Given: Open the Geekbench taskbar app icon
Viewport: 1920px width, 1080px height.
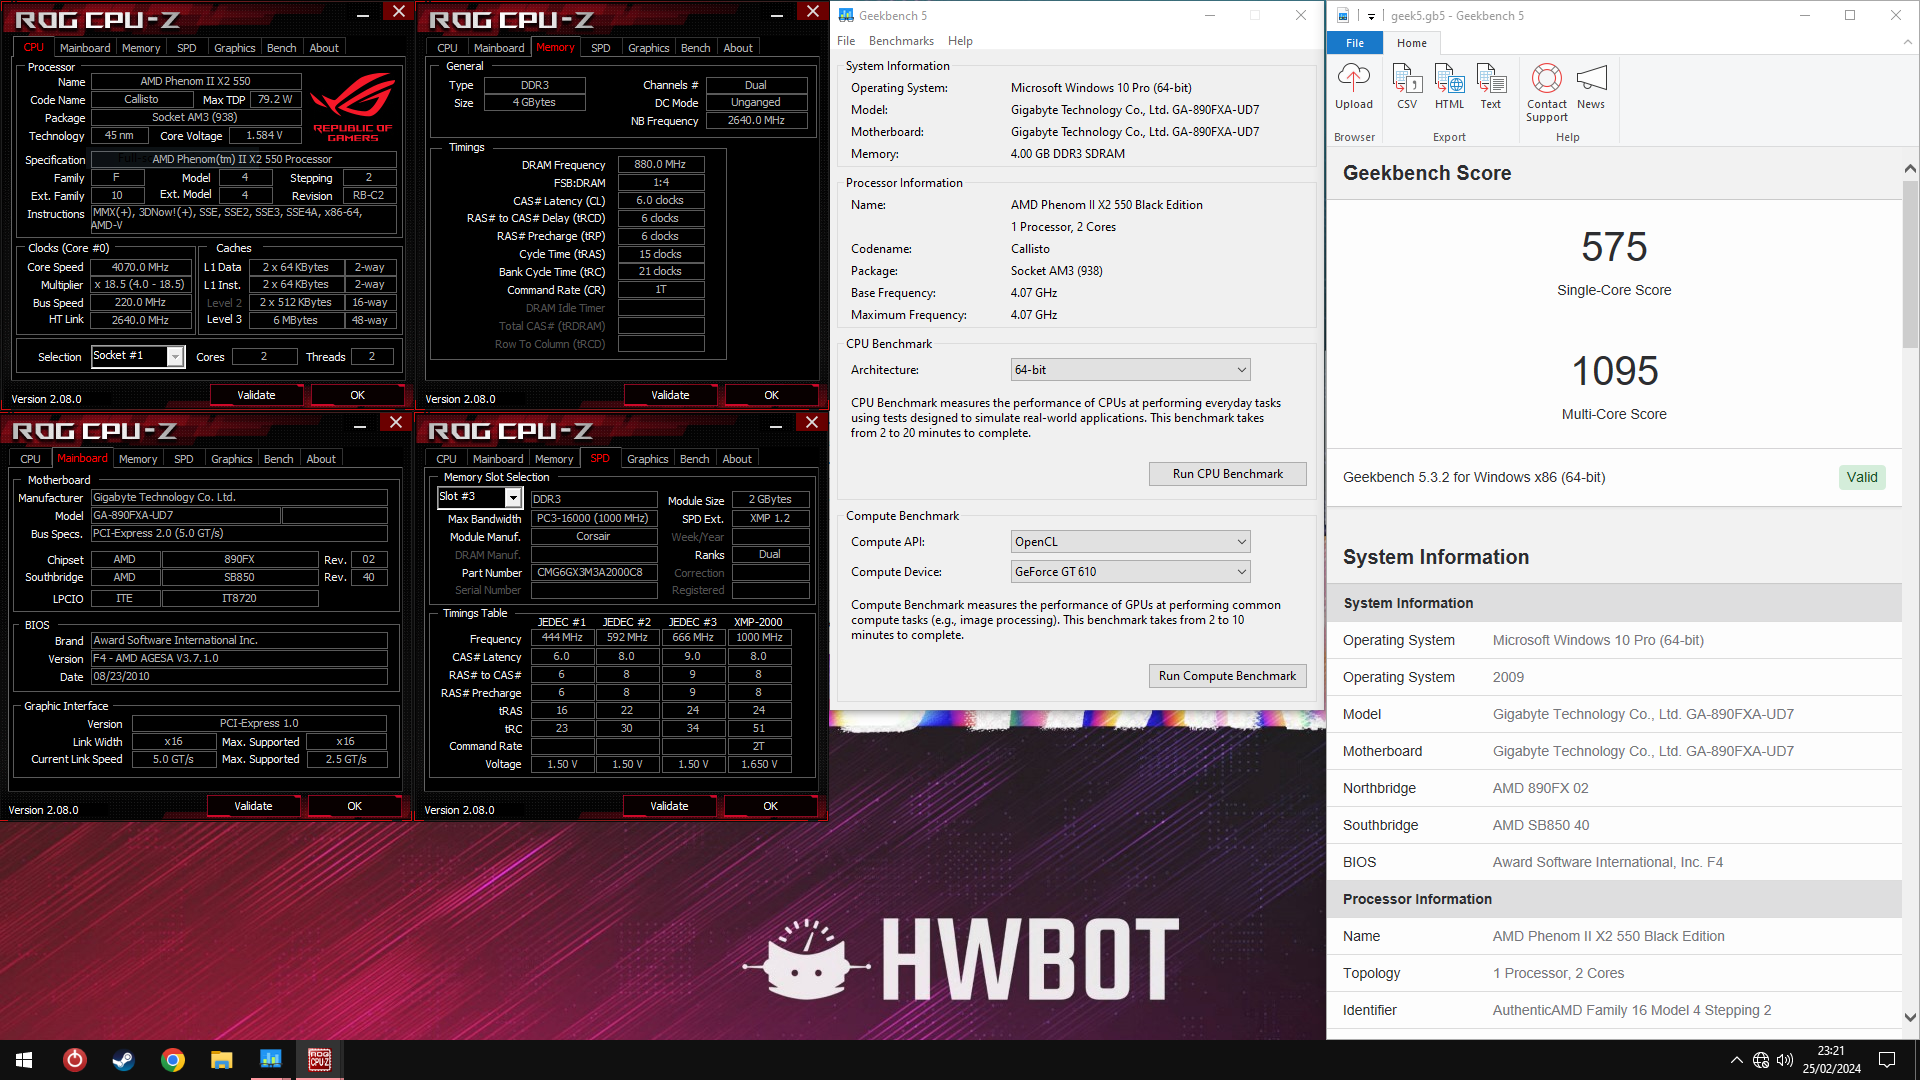Looking at the screenshot, I should click(x=270, y=1059).
